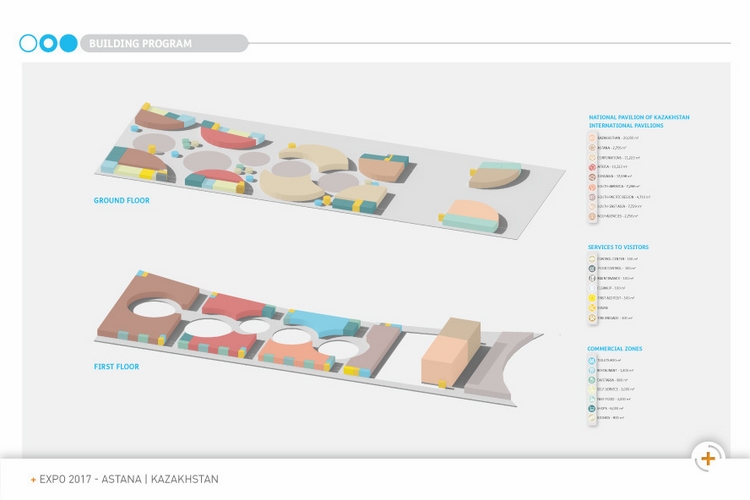Select the first empty circle page indicator

pyautogui.click(x=28, y=43)
